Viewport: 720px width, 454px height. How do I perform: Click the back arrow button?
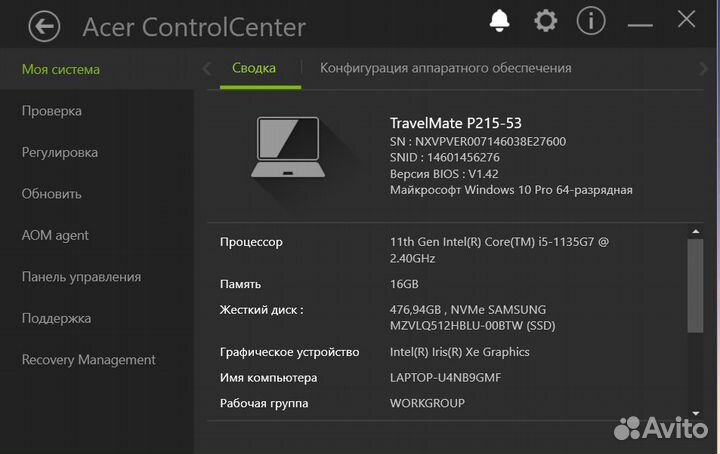[44, 27]
